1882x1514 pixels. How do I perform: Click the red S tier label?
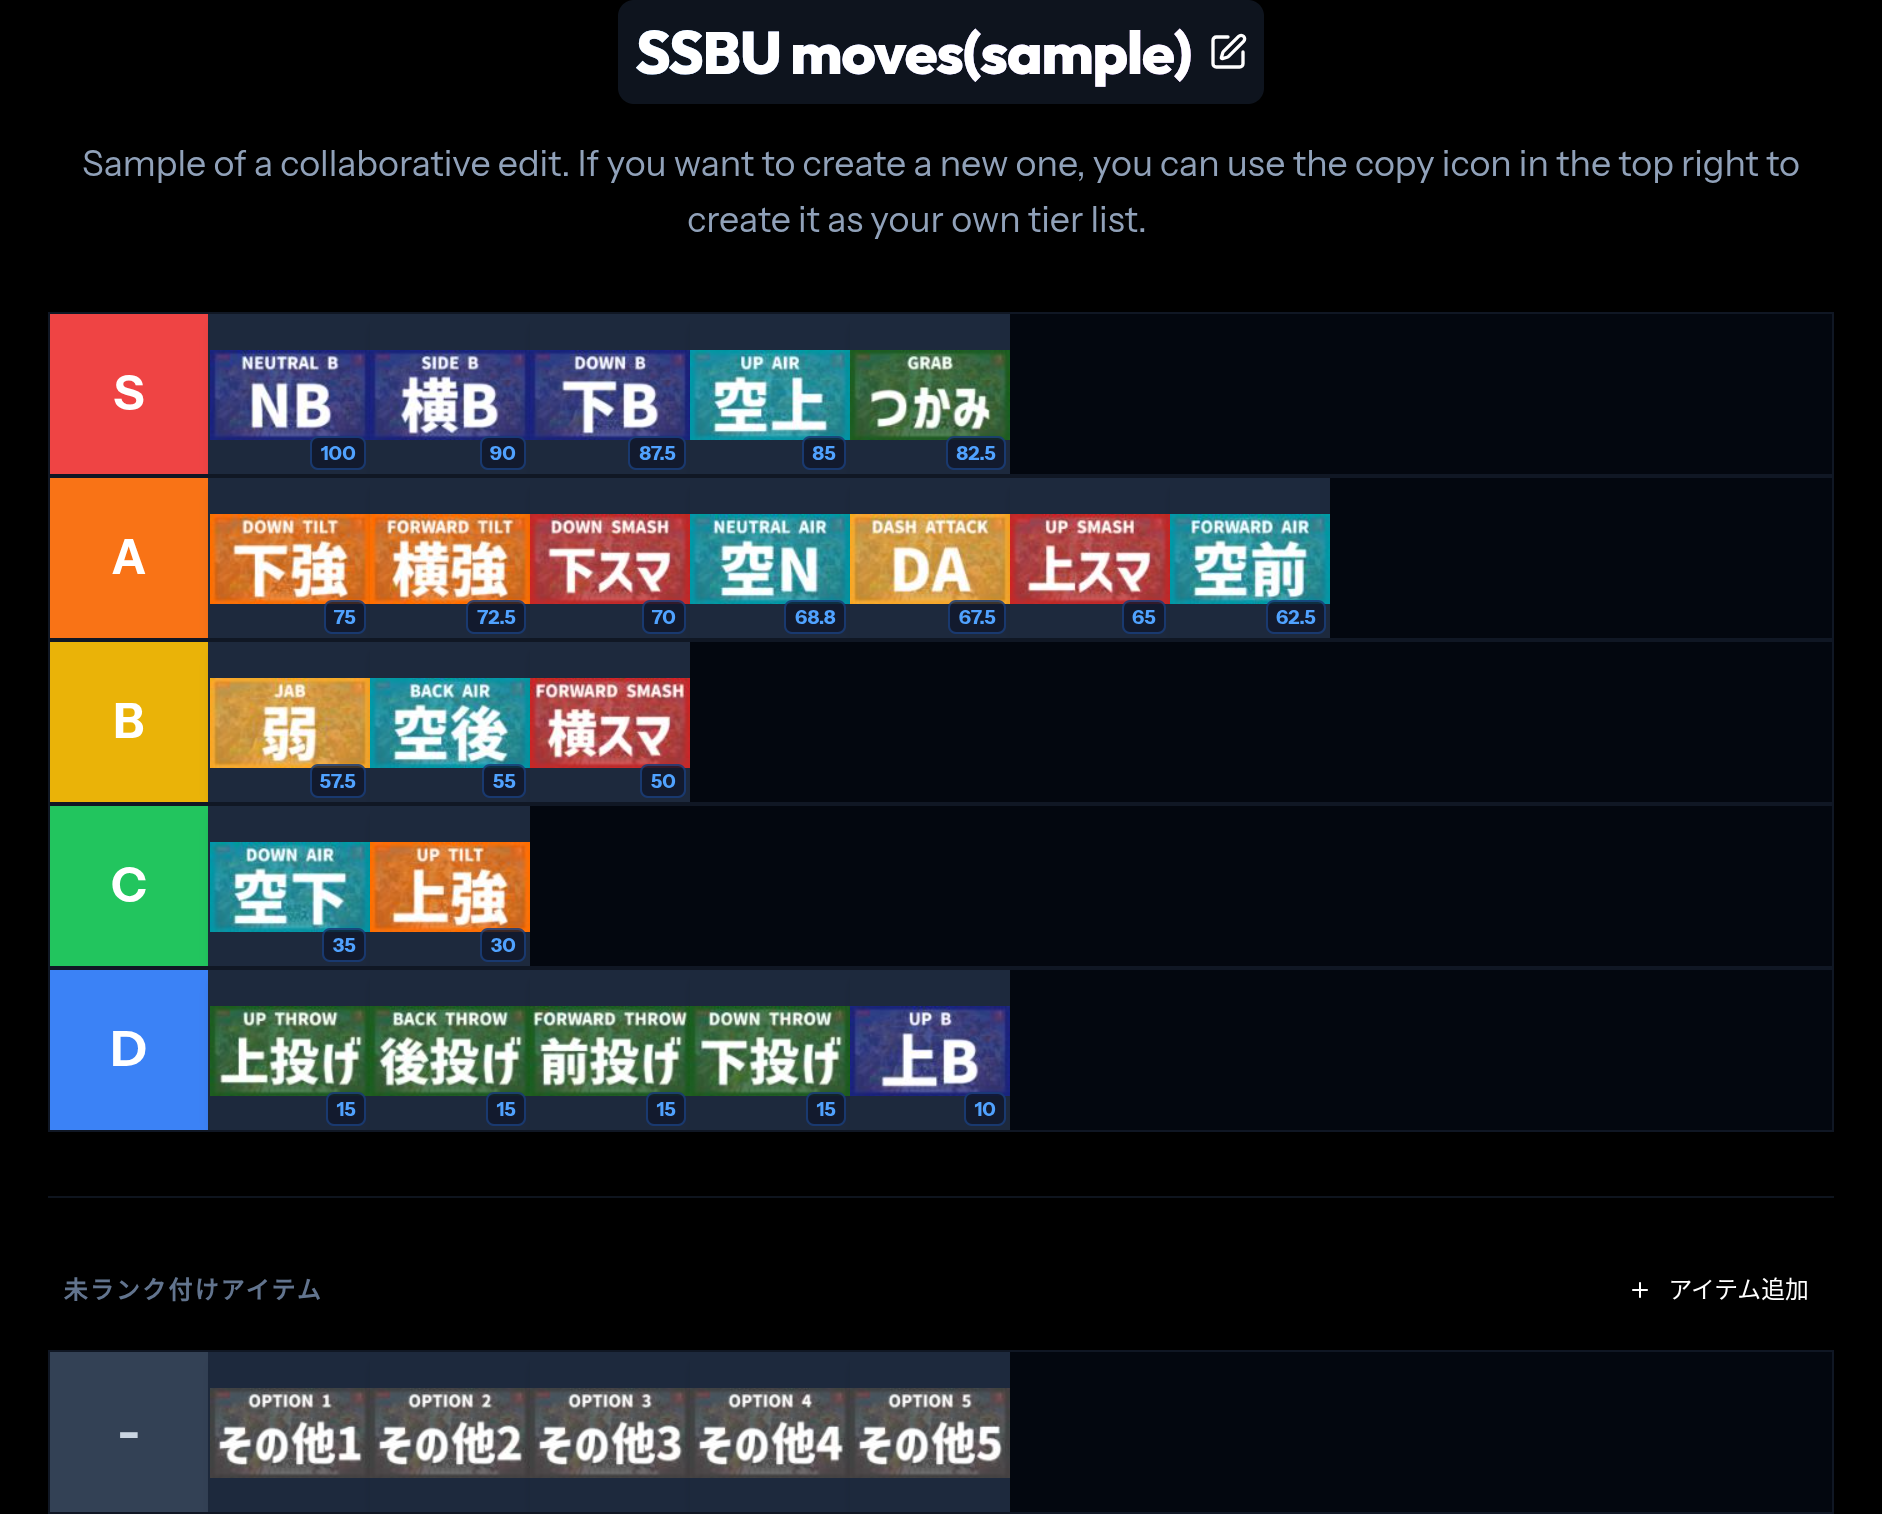pos(129,394)
